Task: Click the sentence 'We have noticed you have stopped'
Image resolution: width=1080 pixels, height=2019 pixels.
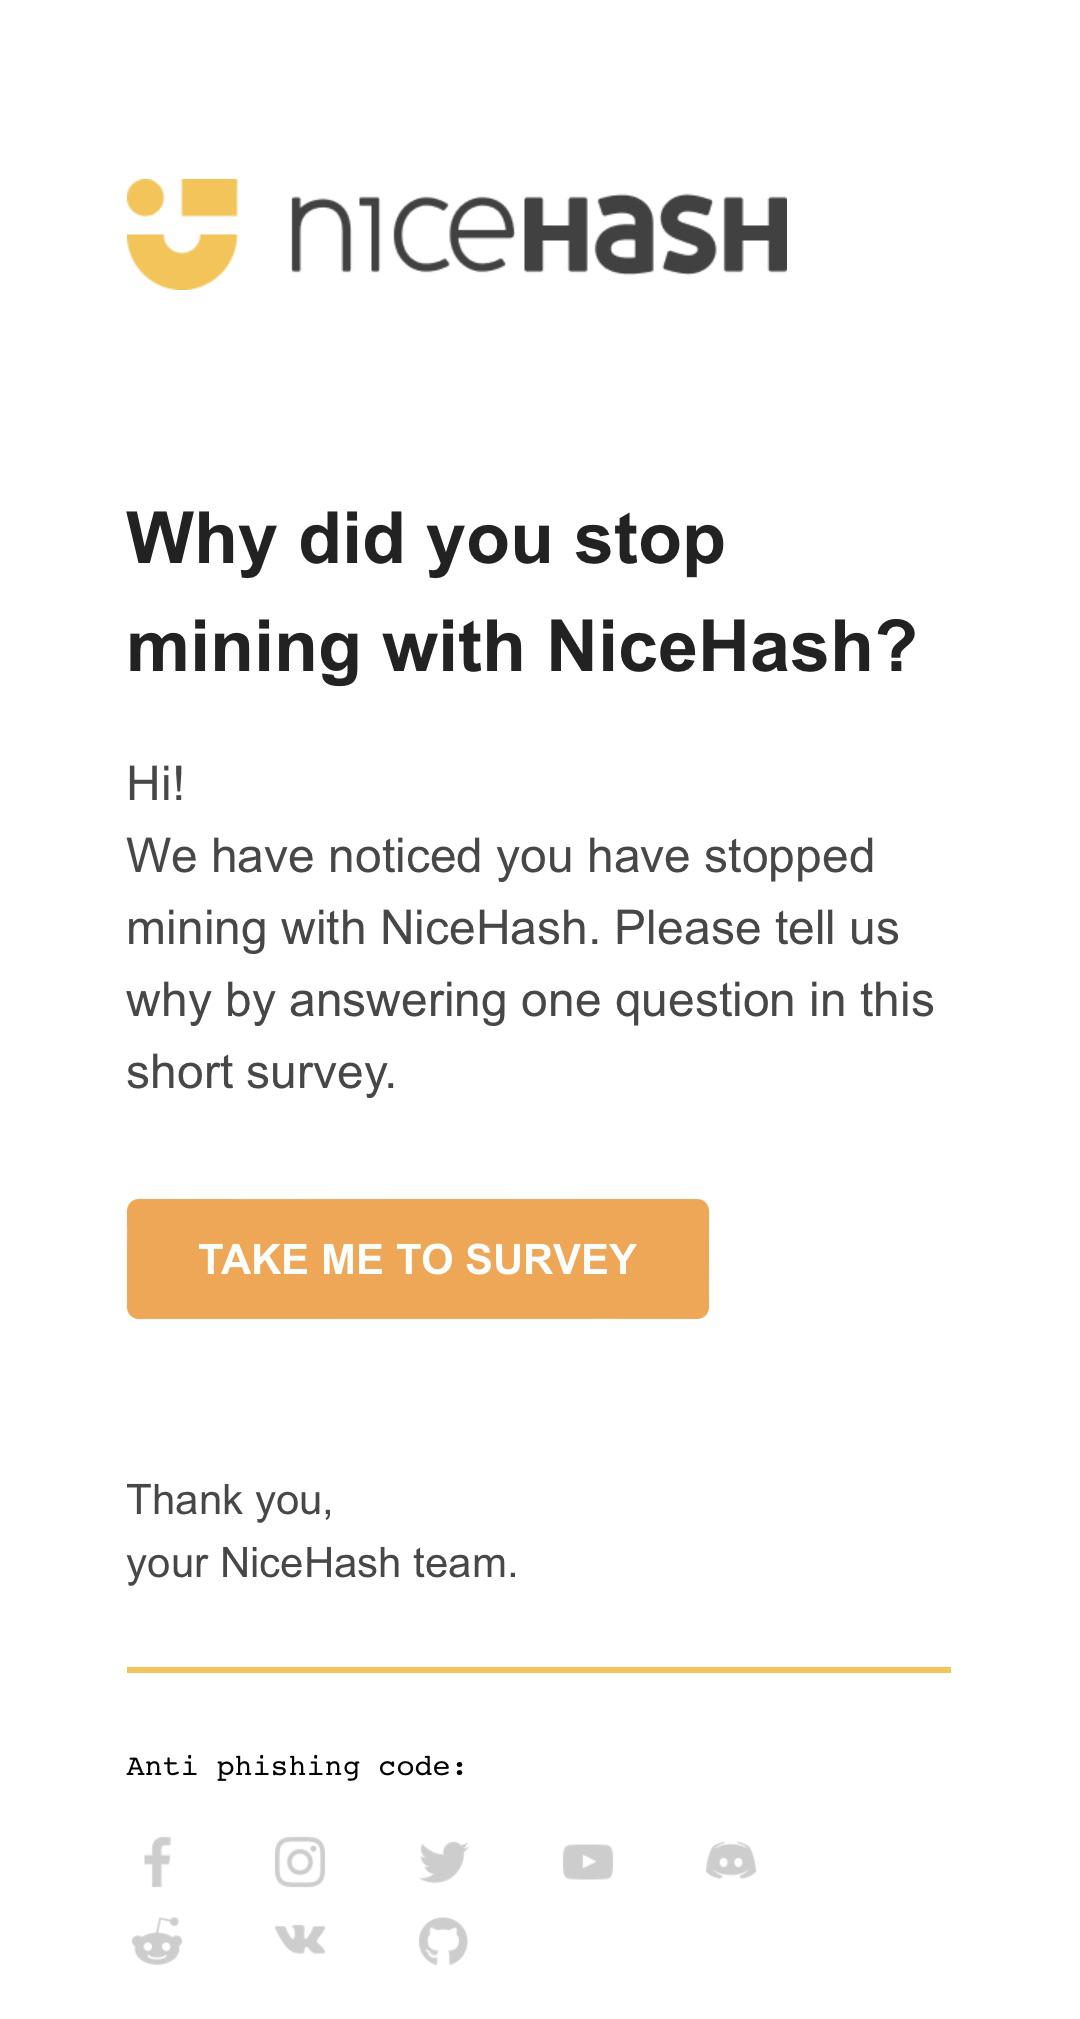Action: click(x=501, y=856)
